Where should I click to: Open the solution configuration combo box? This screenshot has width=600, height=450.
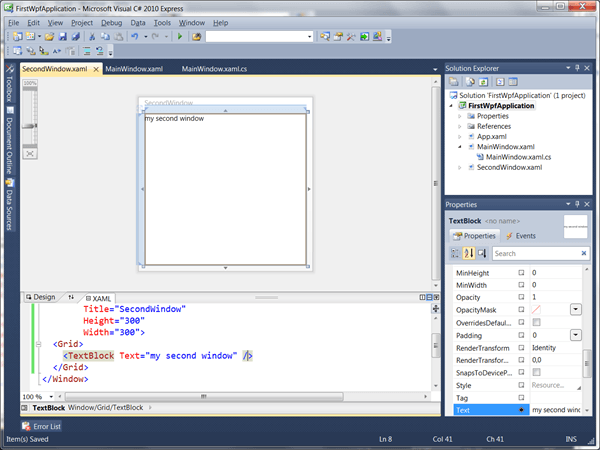coord(259,37)
